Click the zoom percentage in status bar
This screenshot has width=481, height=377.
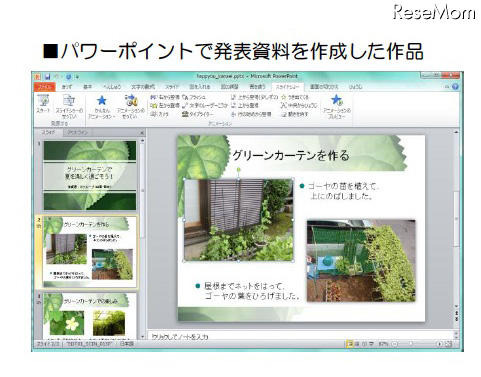pos(383,344)
